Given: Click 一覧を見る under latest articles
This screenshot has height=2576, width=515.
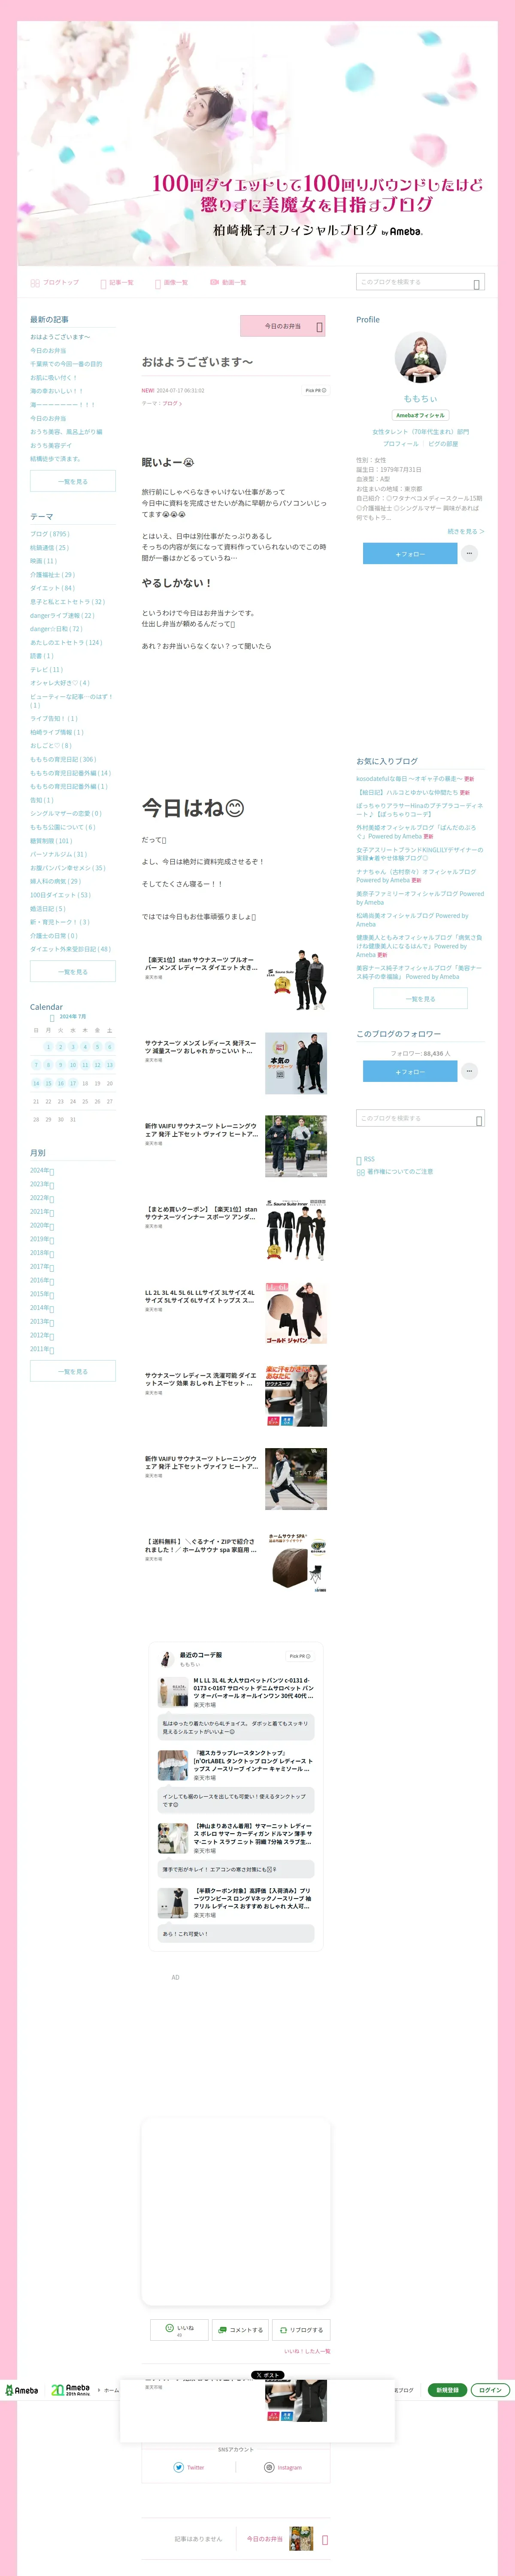Looking at the screenshot, I should click(73, 481).
